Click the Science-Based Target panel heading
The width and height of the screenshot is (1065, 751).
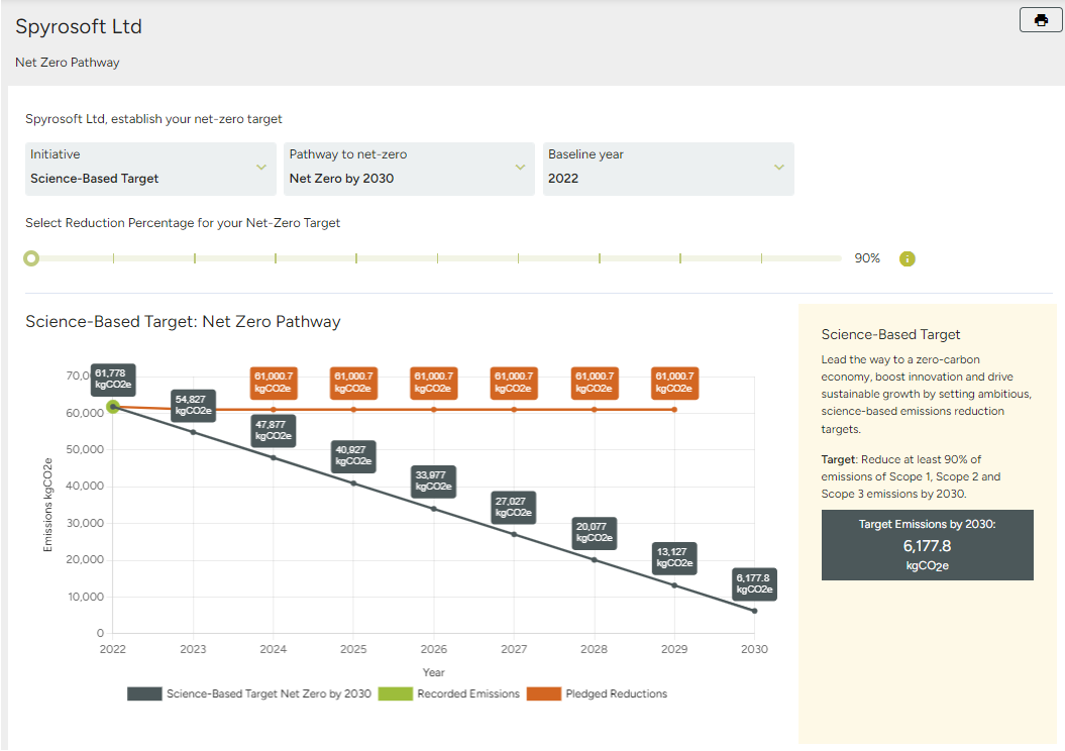[890, 335]
